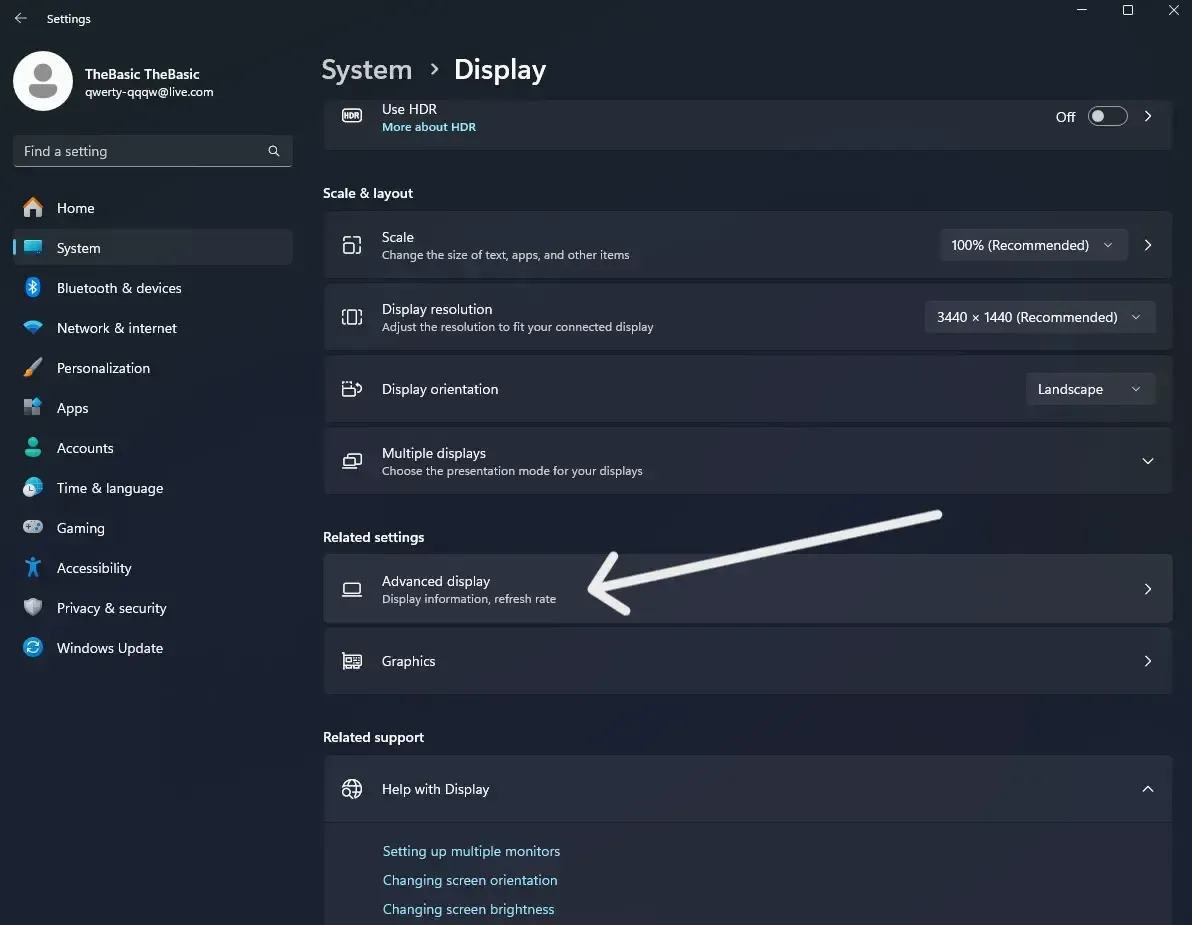
Task: Open the Scale 100% dropdown
Action: (x=1033, y=245)
